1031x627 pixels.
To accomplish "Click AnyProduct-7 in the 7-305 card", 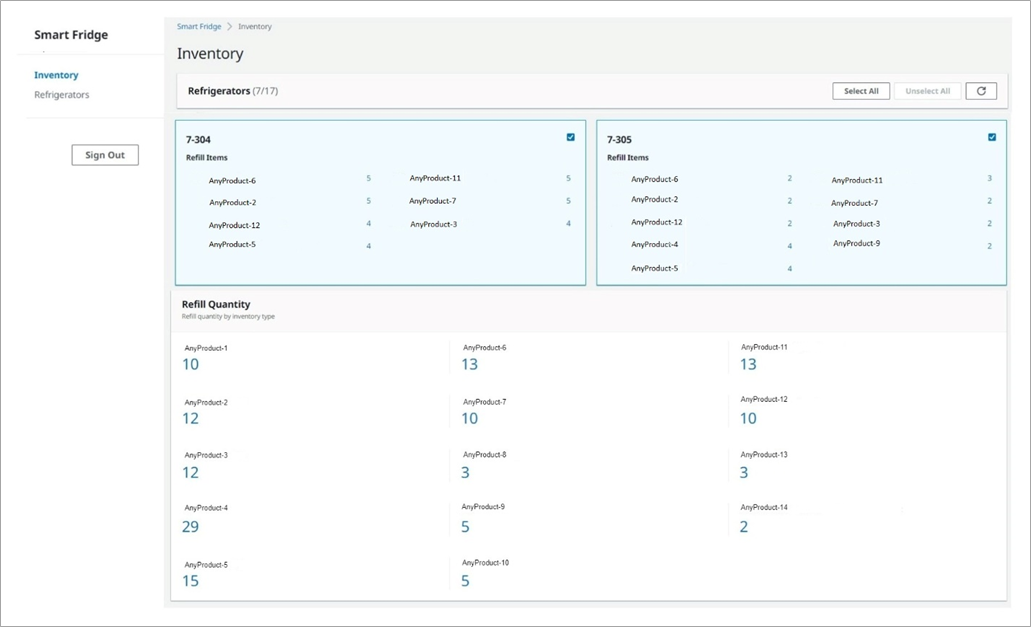I will pos(854,204).
